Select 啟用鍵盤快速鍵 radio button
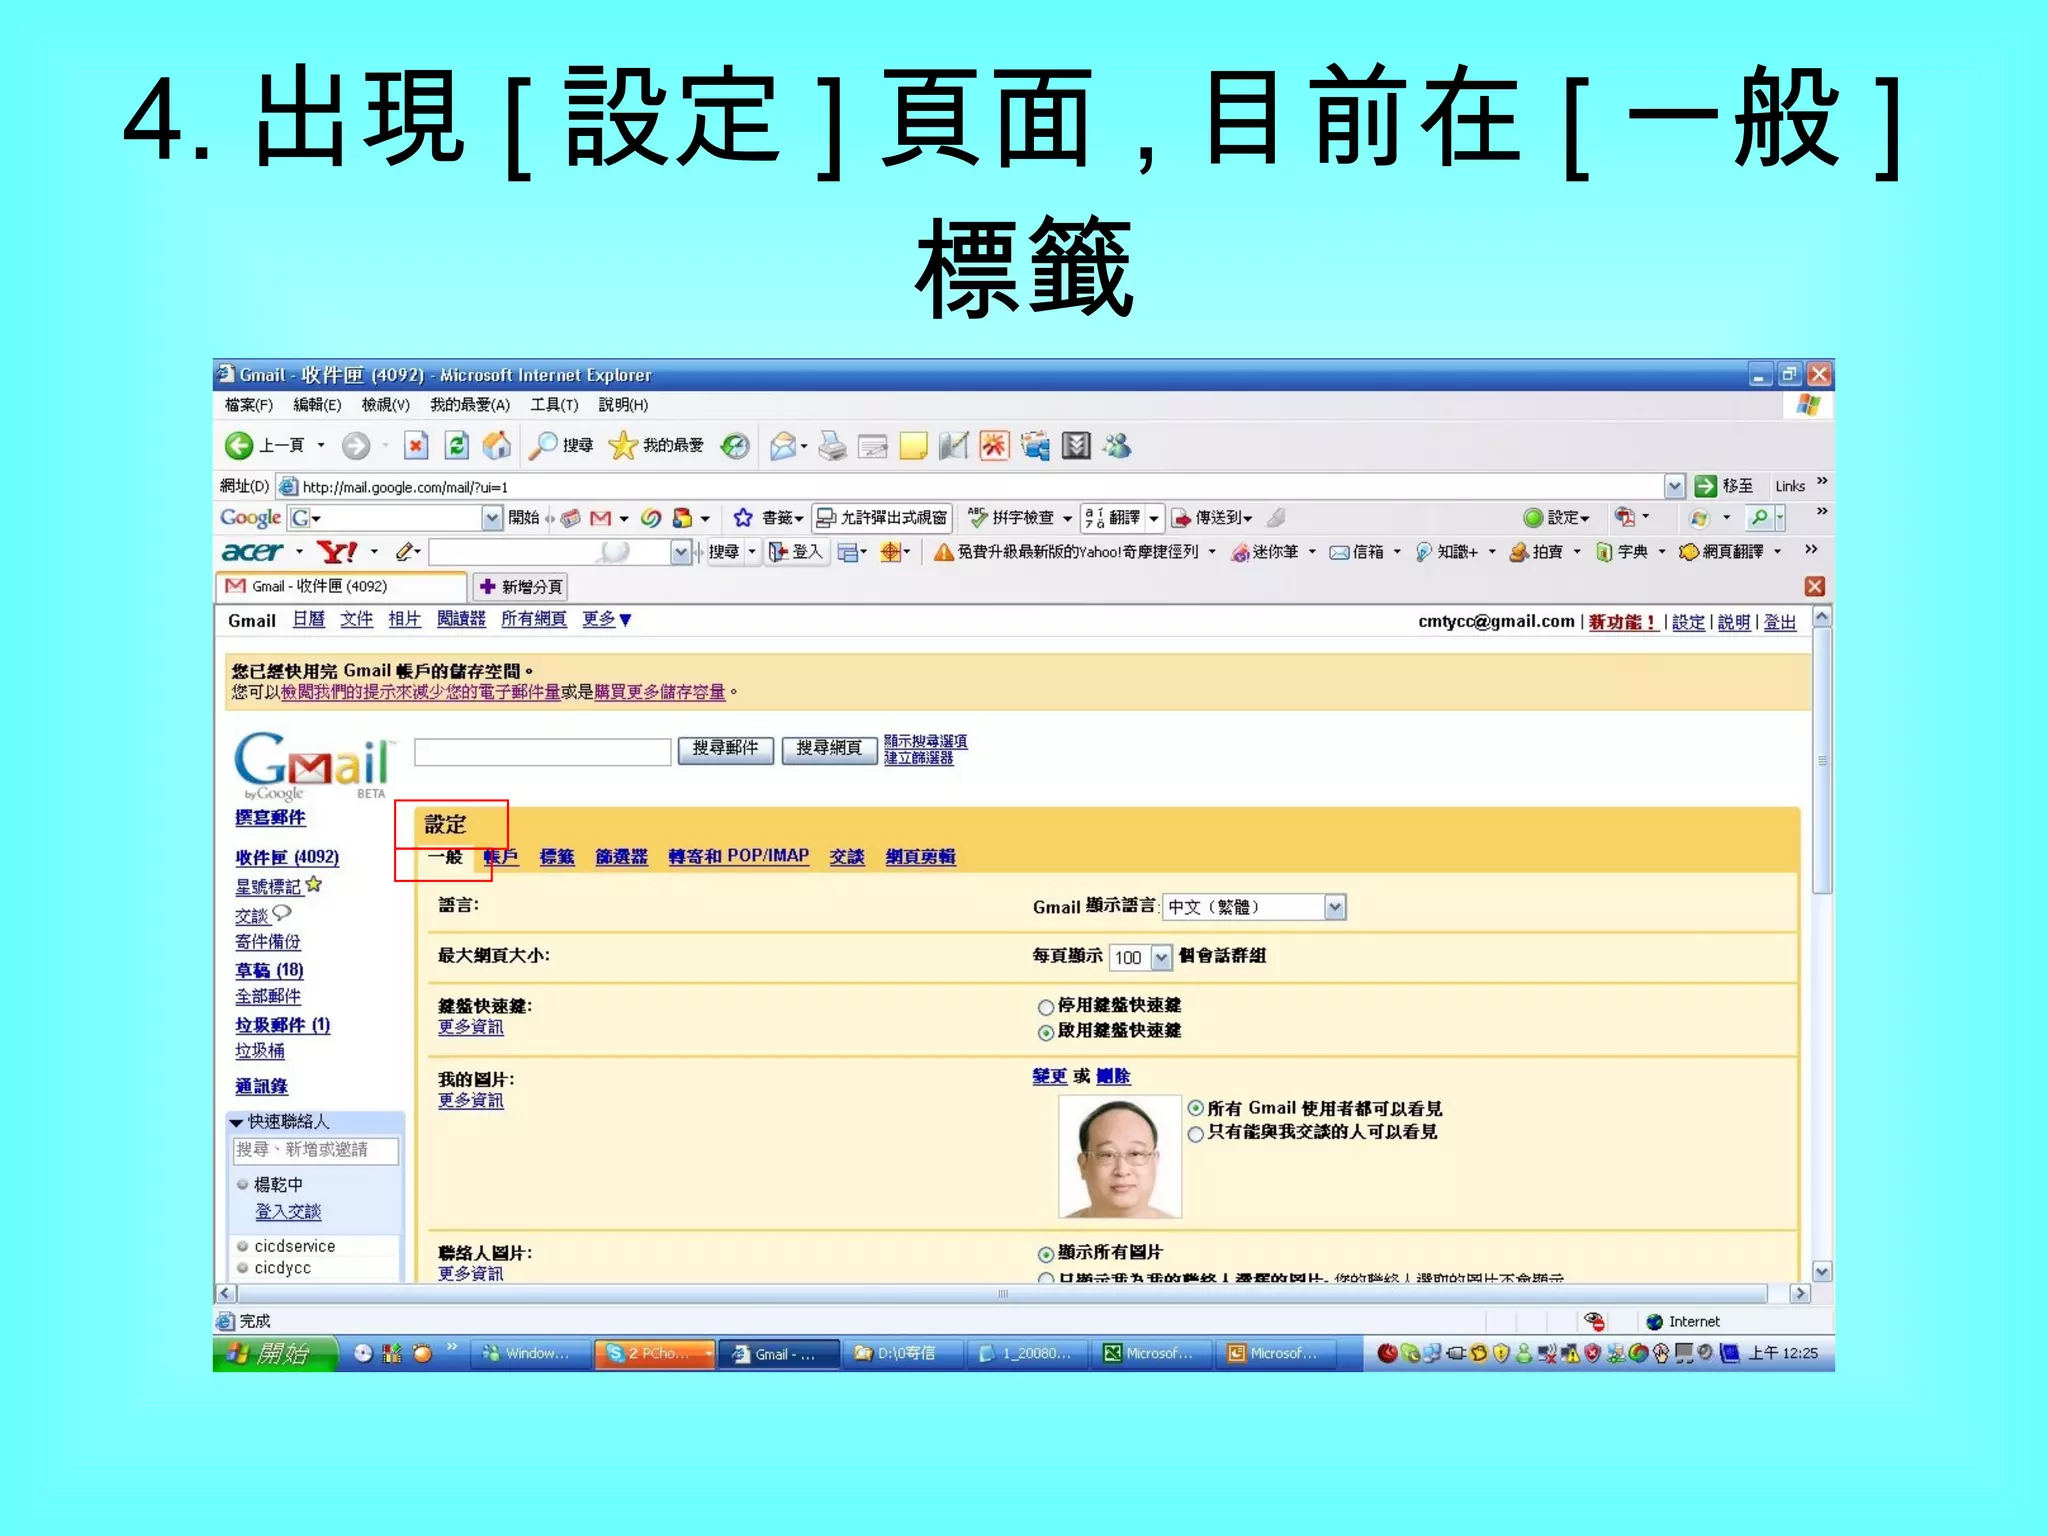This screenshot has width=2048, height=1536. pos(1046,1032)
